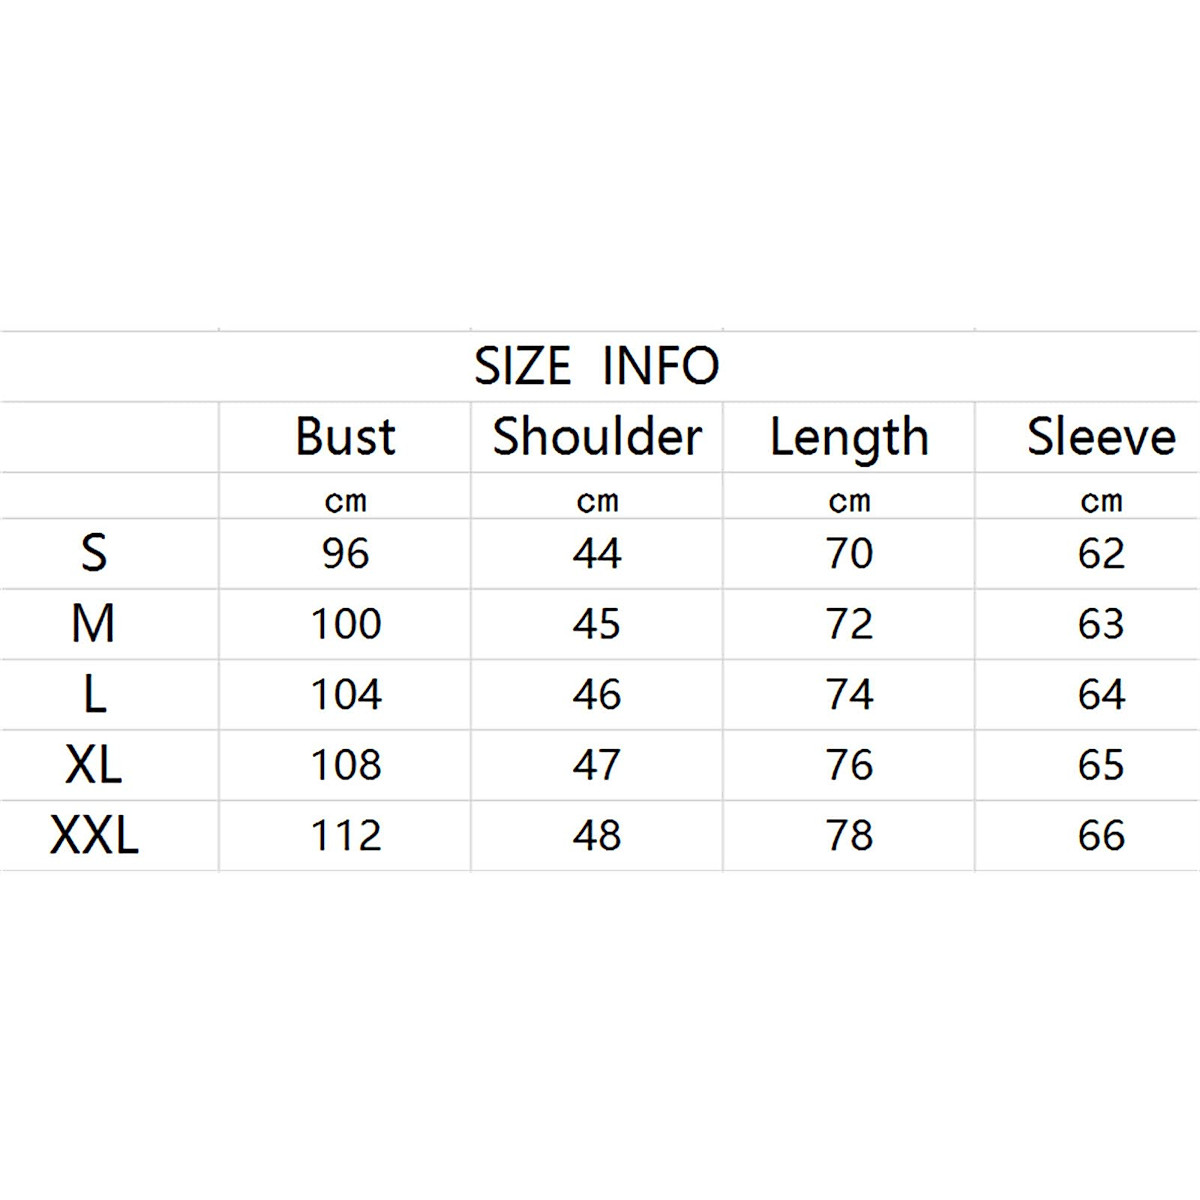Click length value 72 for size M
This screenshot has width=1200, height=1200.
click(x=849, y=624)
